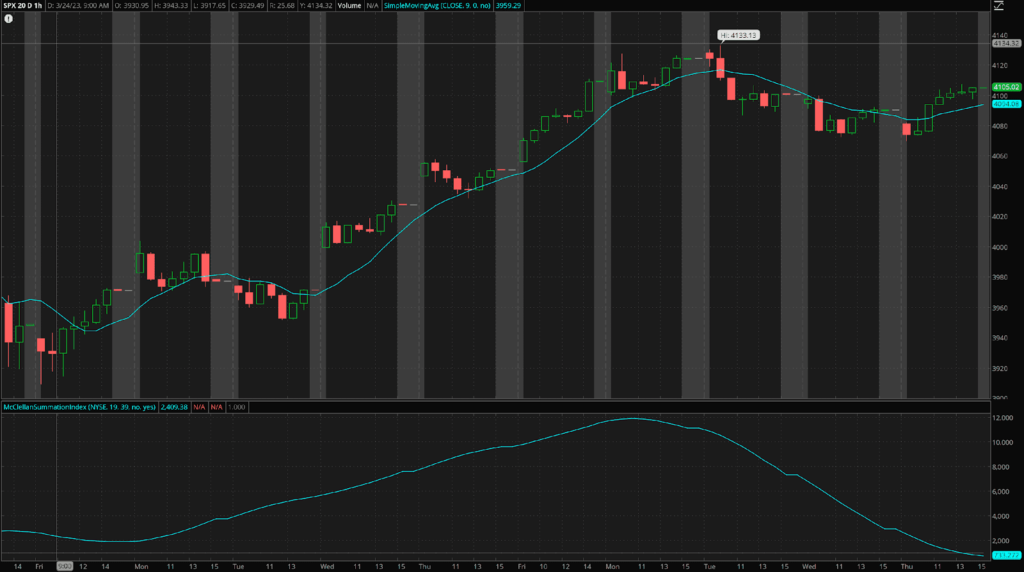Screen dimensions: 1024x572
Task: Click the 10 label on the time axis
Action: click(x=543, y=566)
